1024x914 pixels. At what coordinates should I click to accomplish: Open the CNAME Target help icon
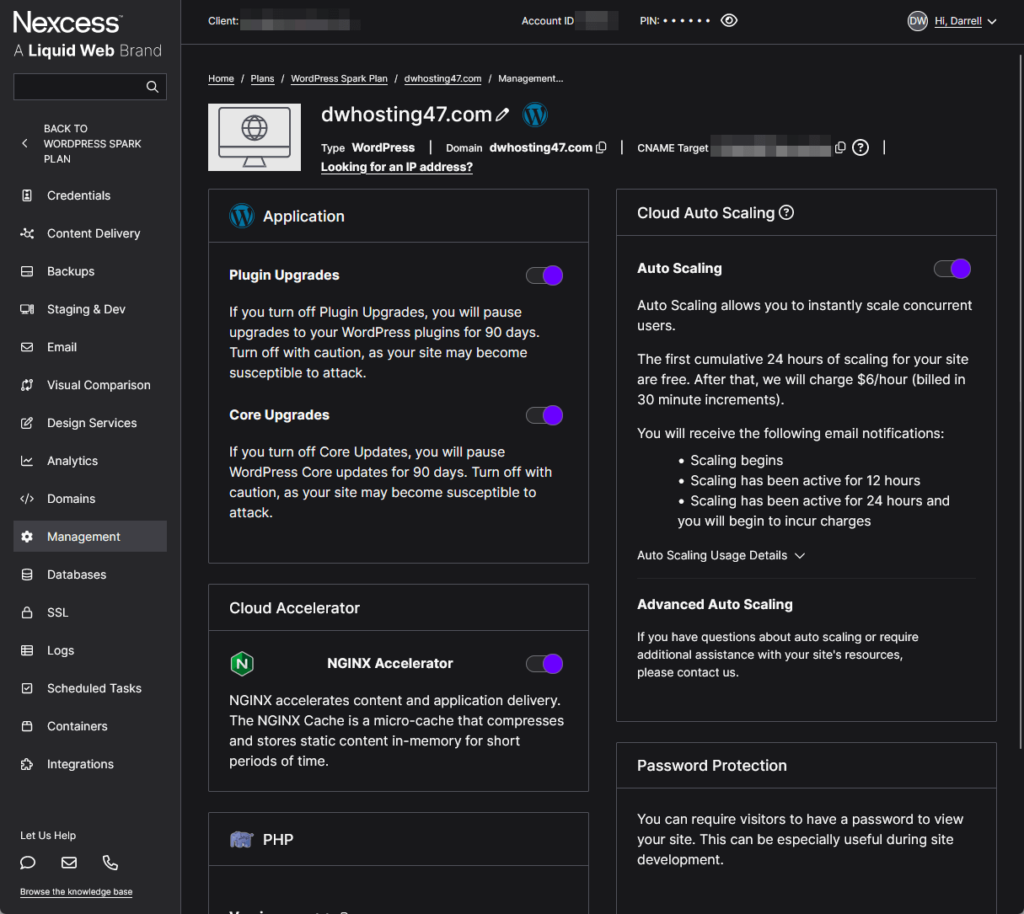tap(861, 148)
